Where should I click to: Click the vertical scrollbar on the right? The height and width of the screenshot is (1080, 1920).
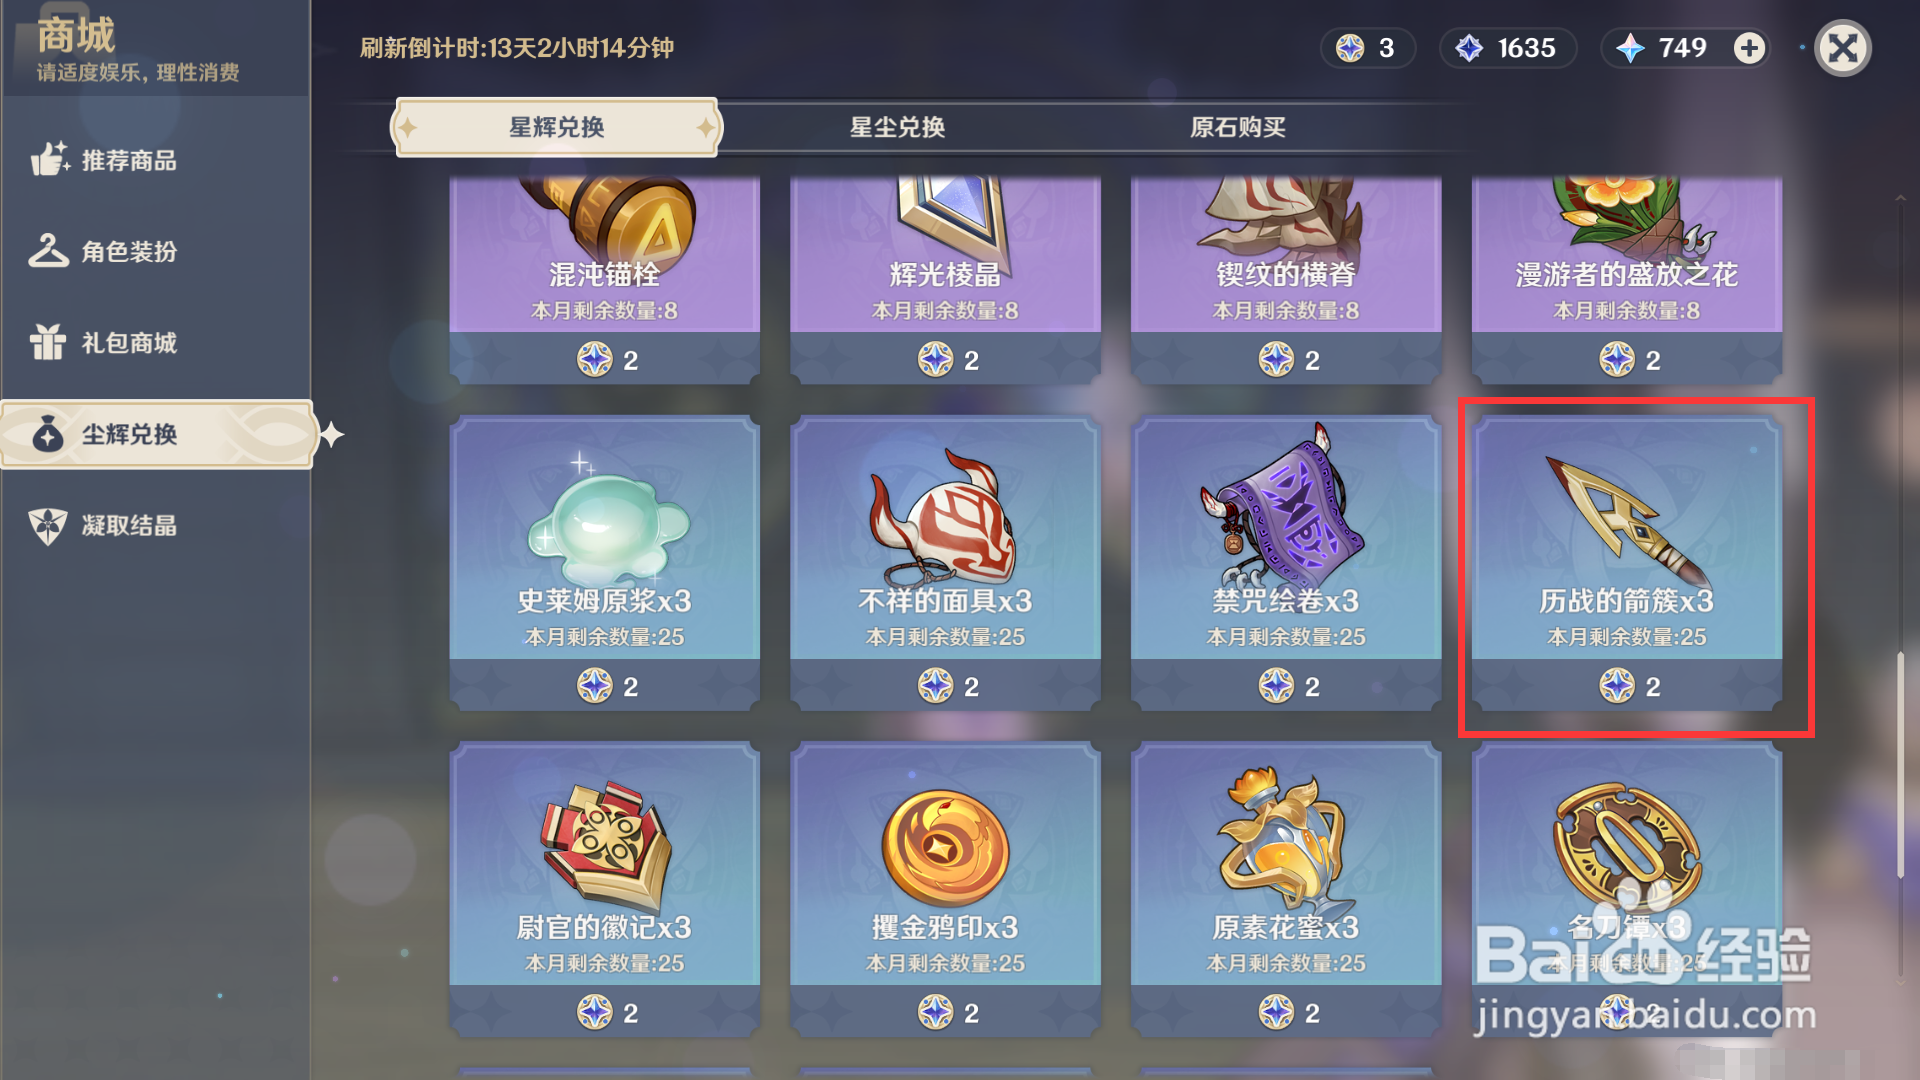pos(1901,765)
